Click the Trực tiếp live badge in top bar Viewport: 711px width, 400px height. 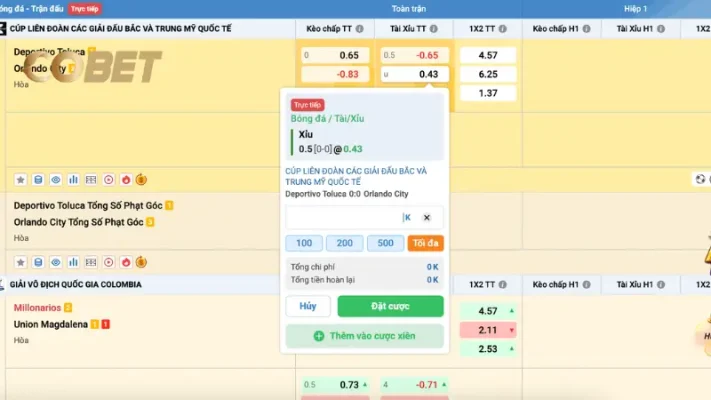pos(85,9)
